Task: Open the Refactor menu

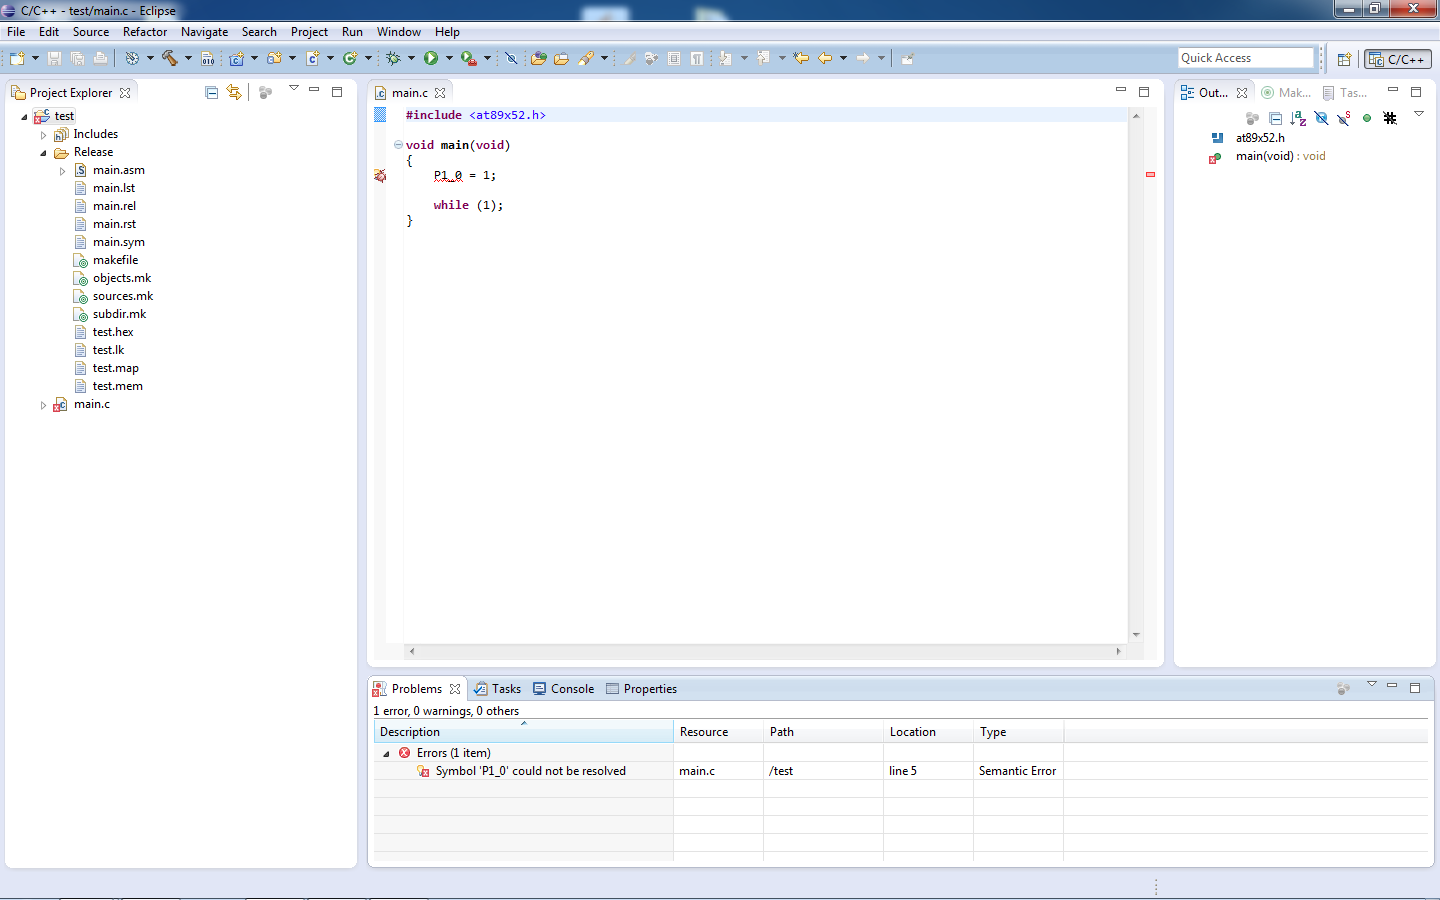Action: pos(145,32)
